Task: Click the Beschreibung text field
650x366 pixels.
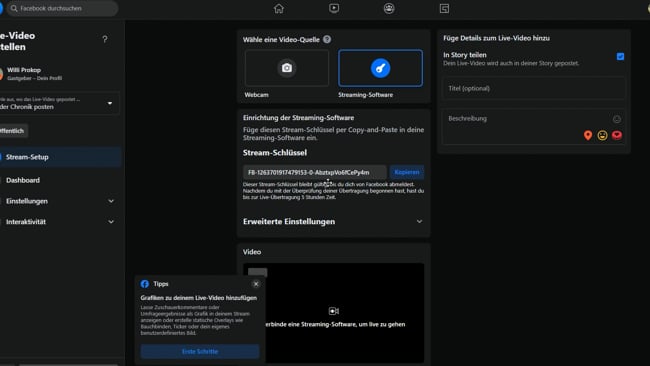Action: coord(534,127)
